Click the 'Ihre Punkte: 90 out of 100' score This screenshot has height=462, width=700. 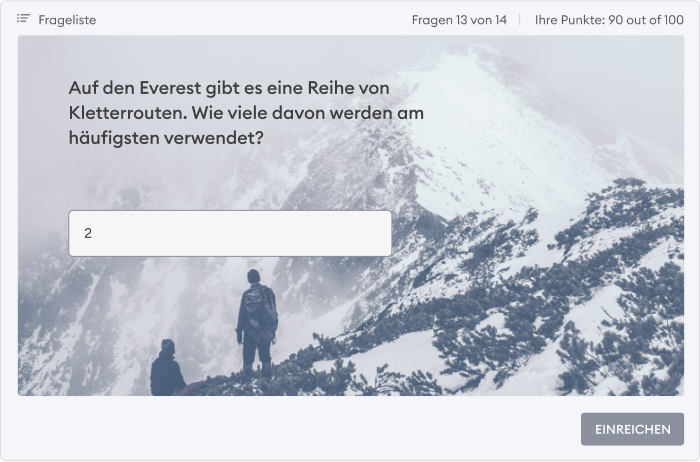pos(609,20)
